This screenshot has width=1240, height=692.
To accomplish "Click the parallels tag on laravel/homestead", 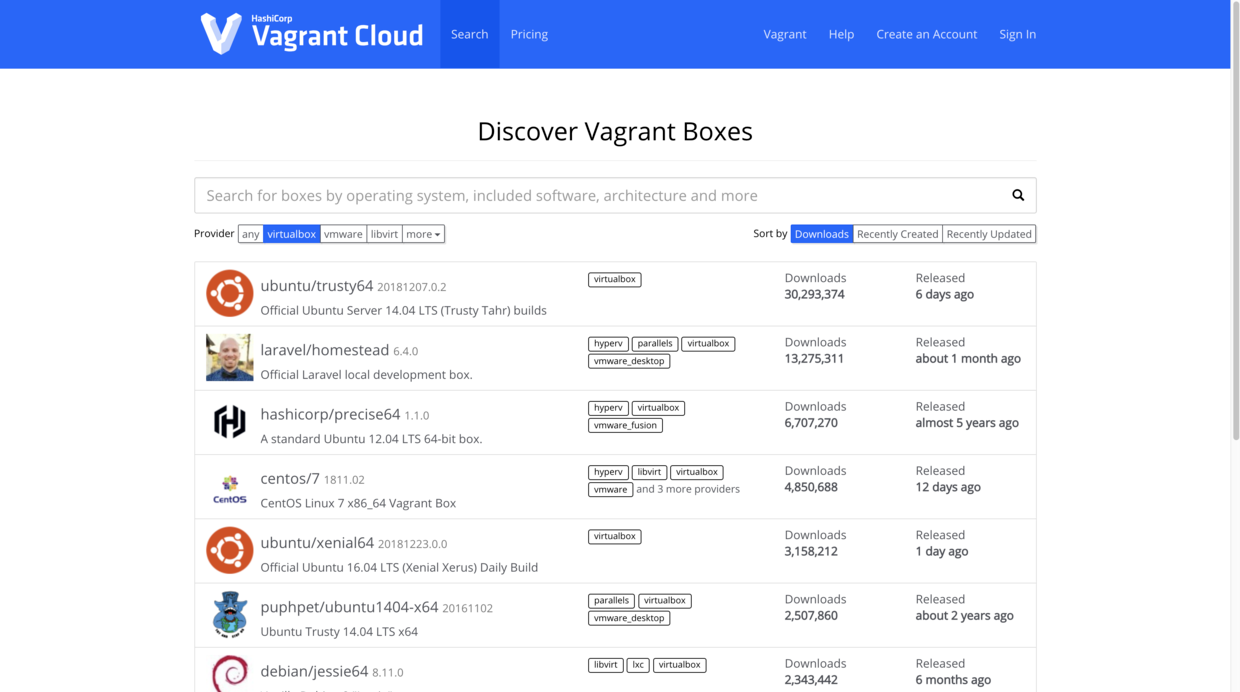I will tap(655, 344).
